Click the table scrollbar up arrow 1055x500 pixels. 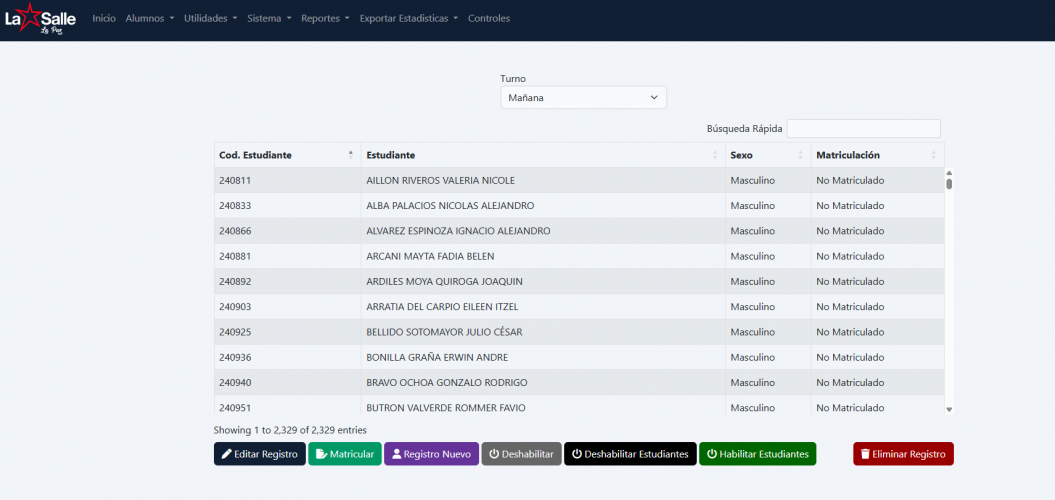click(x=949, y=173)
